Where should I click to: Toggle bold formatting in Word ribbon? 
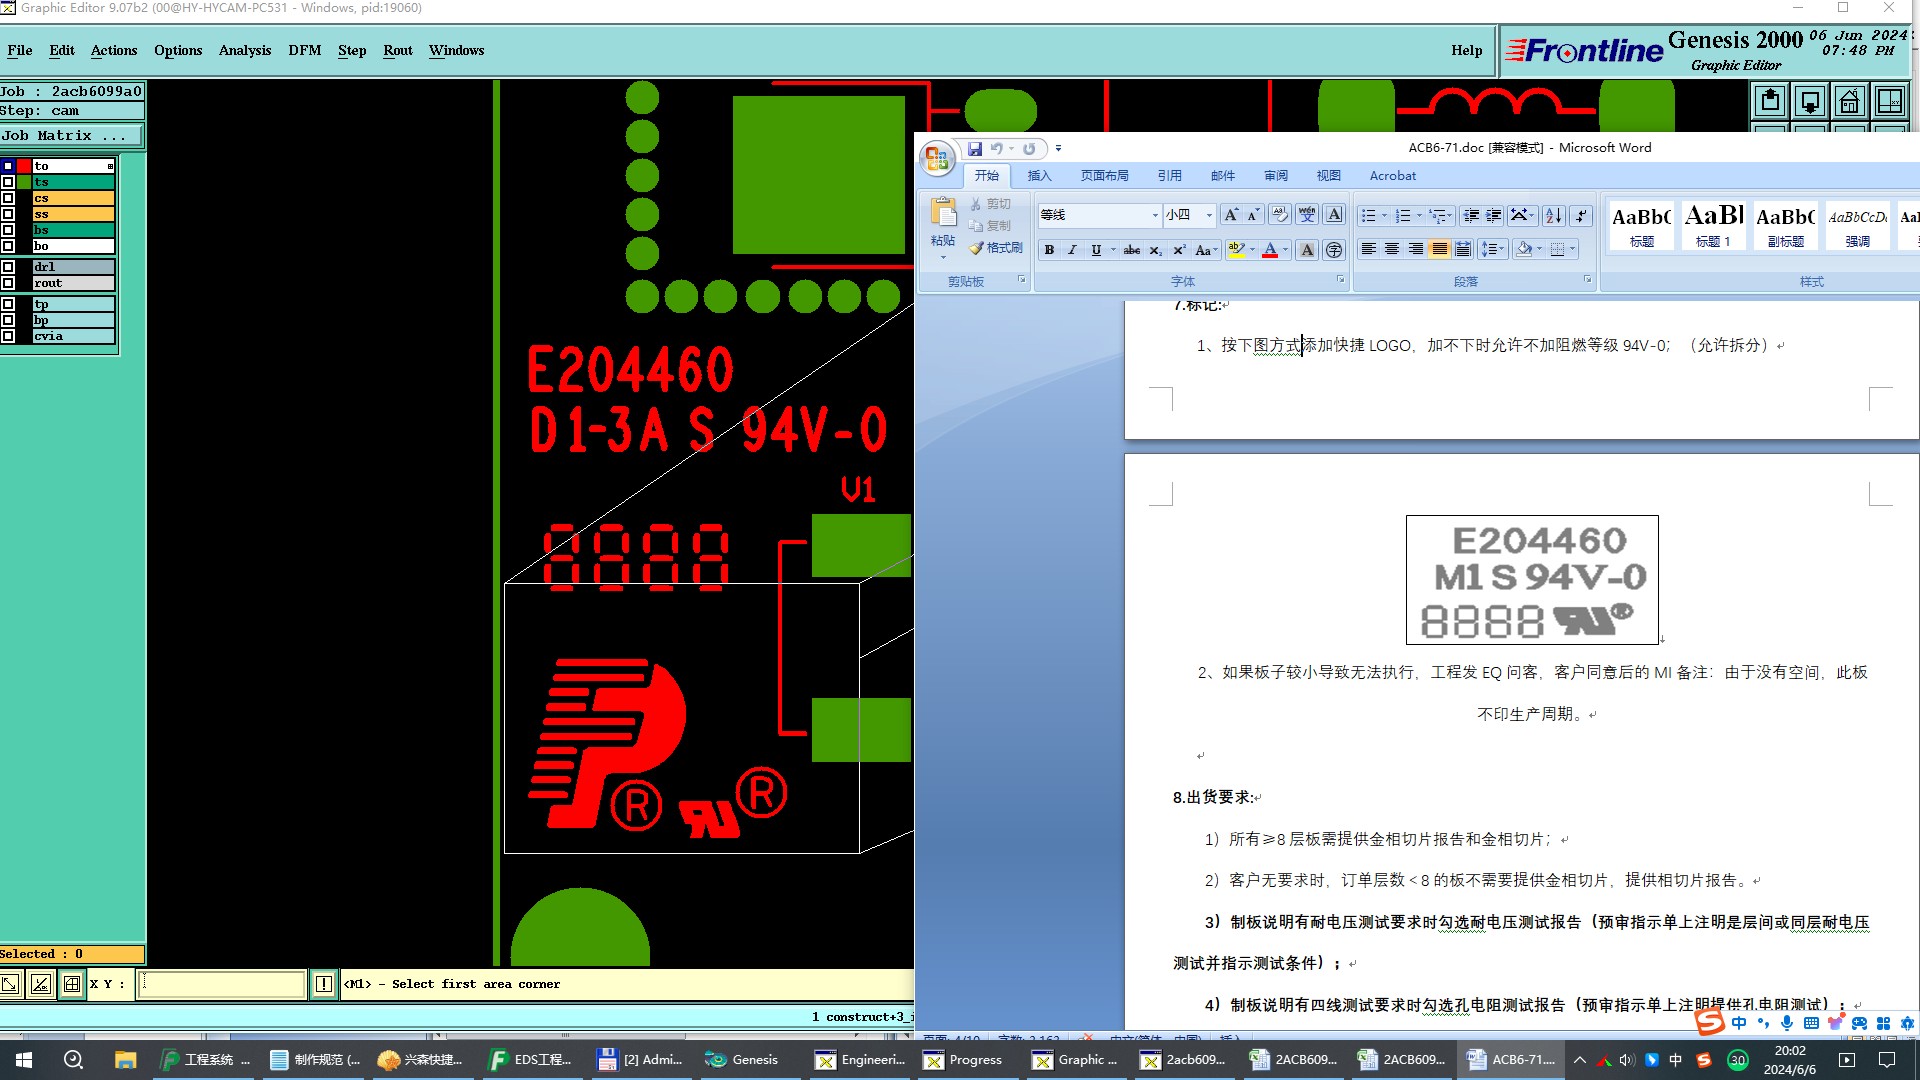click(1049, 250)
